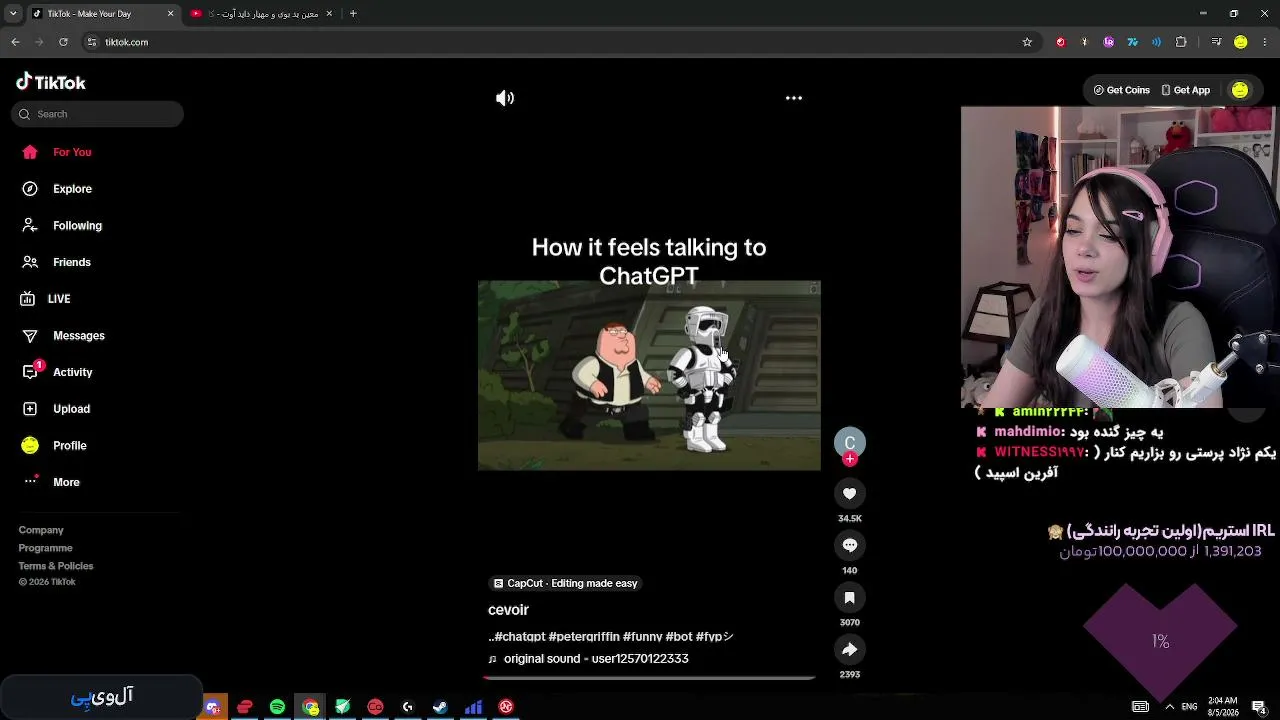Like the video with the heart icon

pos(850,493)
